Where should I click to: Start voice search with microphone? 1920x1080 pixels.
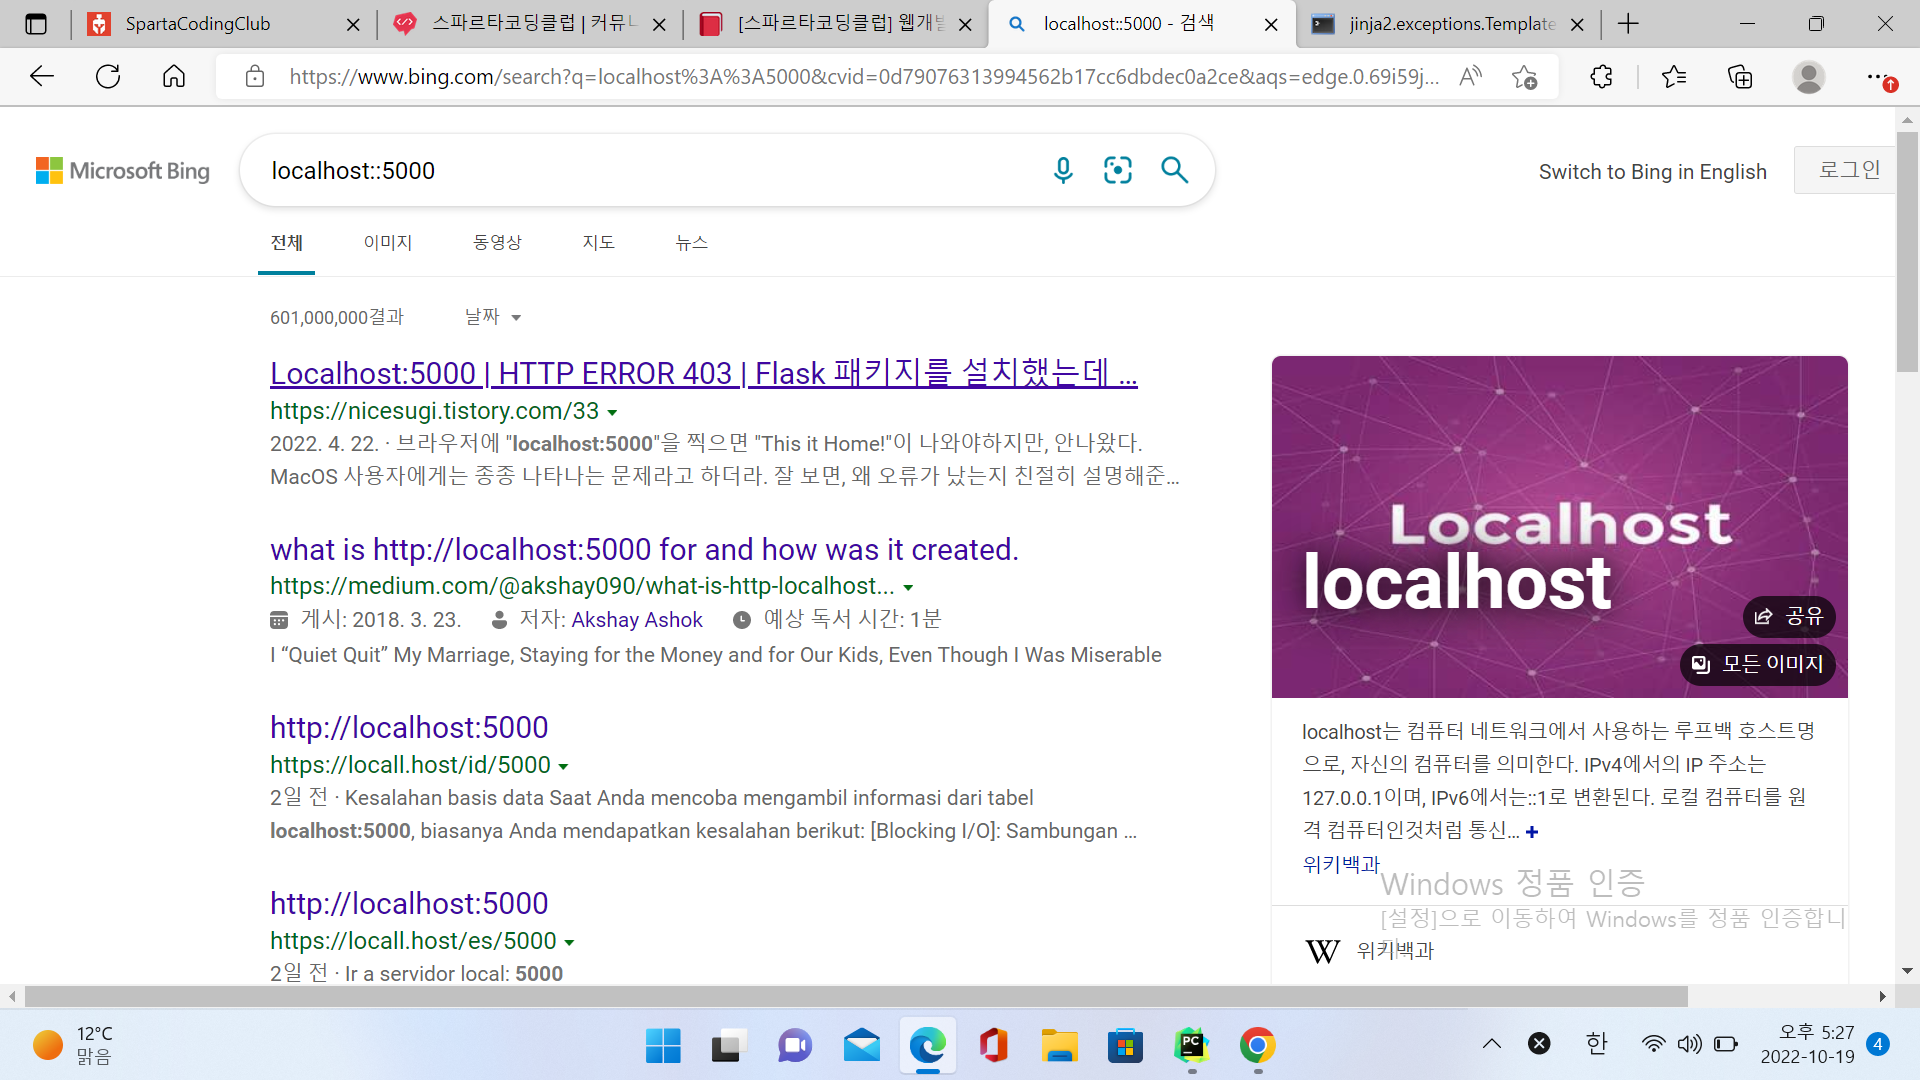click(x=1063, y=170)
